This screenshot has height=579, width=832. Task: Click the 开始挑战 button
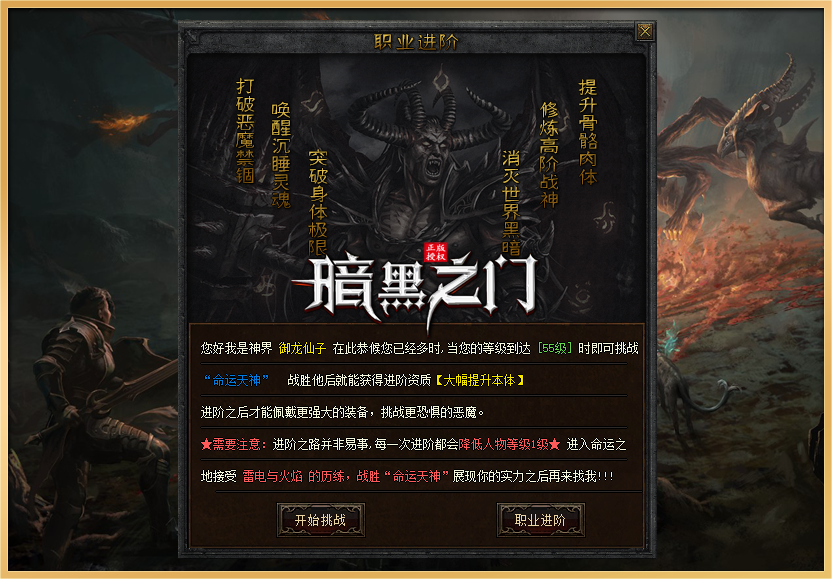tap(320, 520)
